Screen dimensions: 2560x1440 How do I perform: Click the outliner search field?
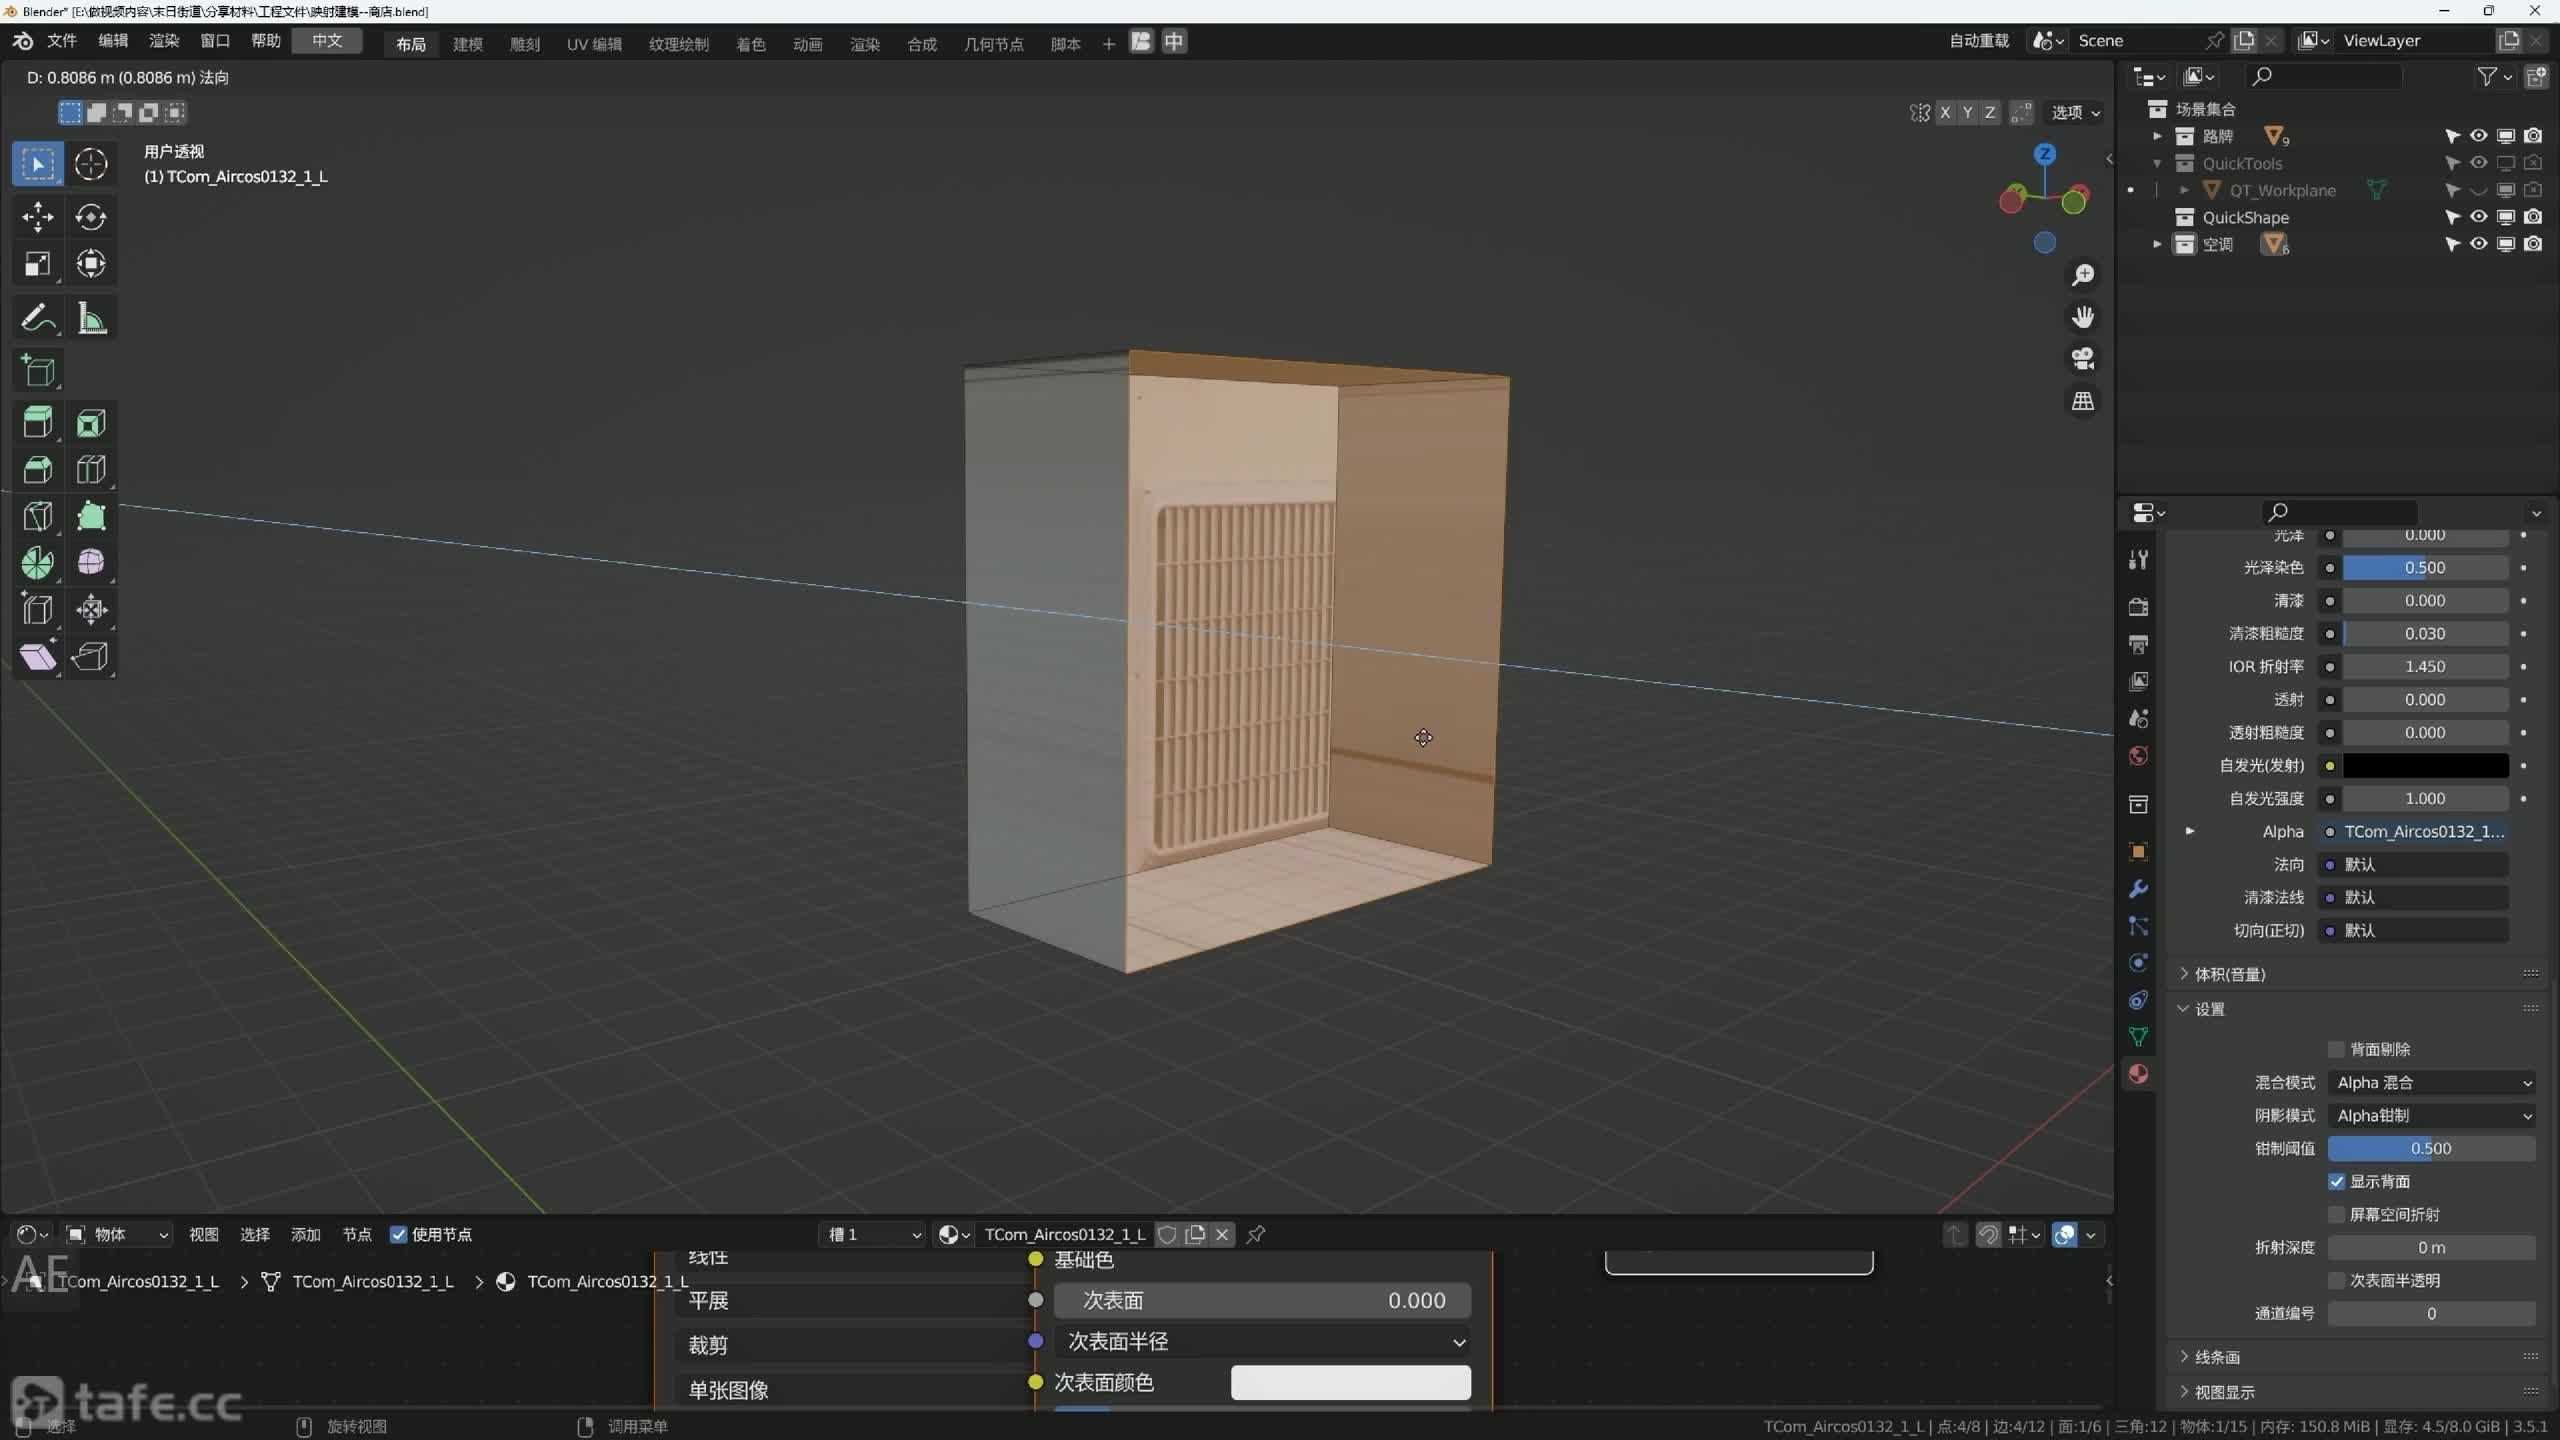(x=2322, y=76)
